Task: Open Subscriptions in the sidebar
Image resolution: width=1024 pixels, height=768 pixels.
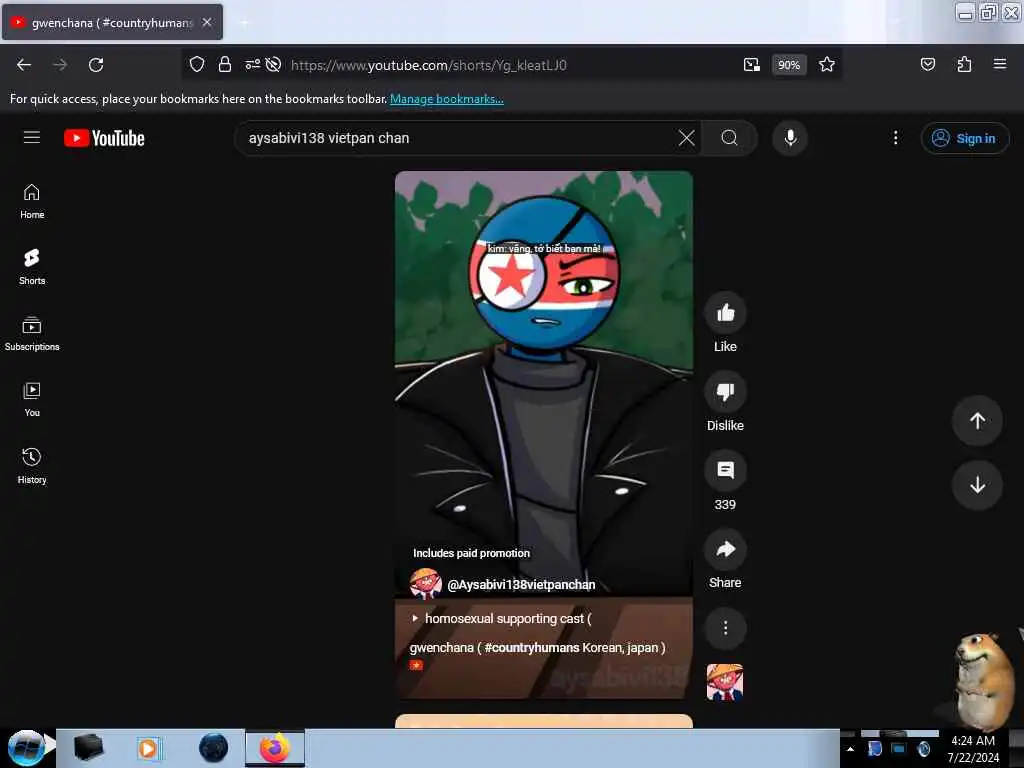Action: click(x=32, y=334)
